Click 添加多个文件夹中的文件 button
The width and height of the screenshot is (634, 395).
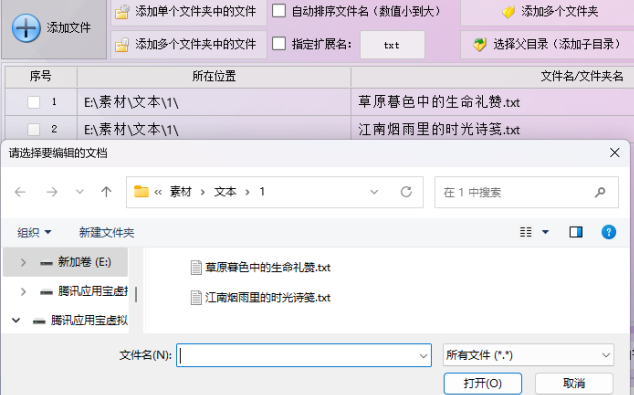pyautogui.click(x=188, y=44)
